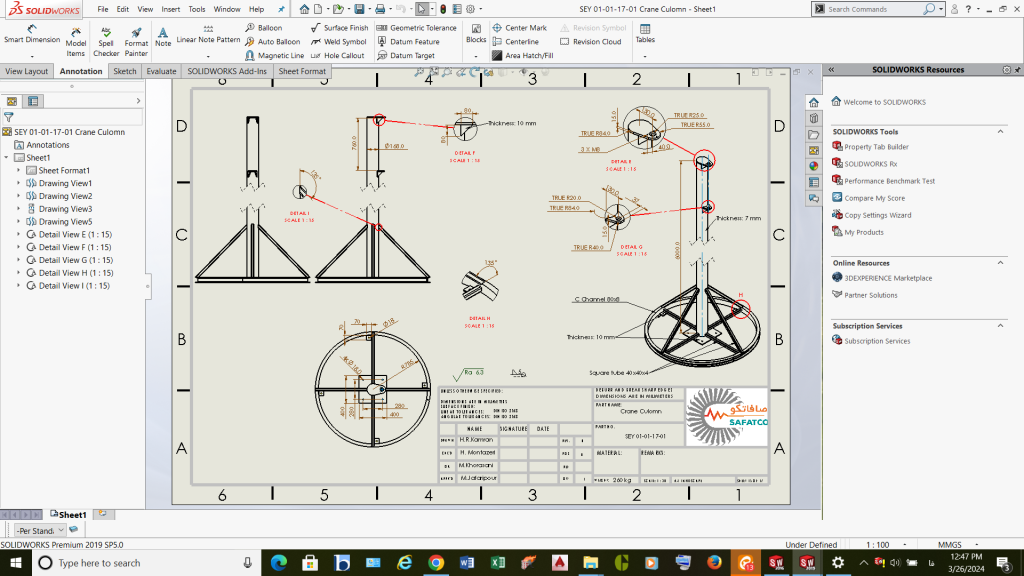Click the filter icon in feature tree
1024x576 pixels.
click(9, 116)
